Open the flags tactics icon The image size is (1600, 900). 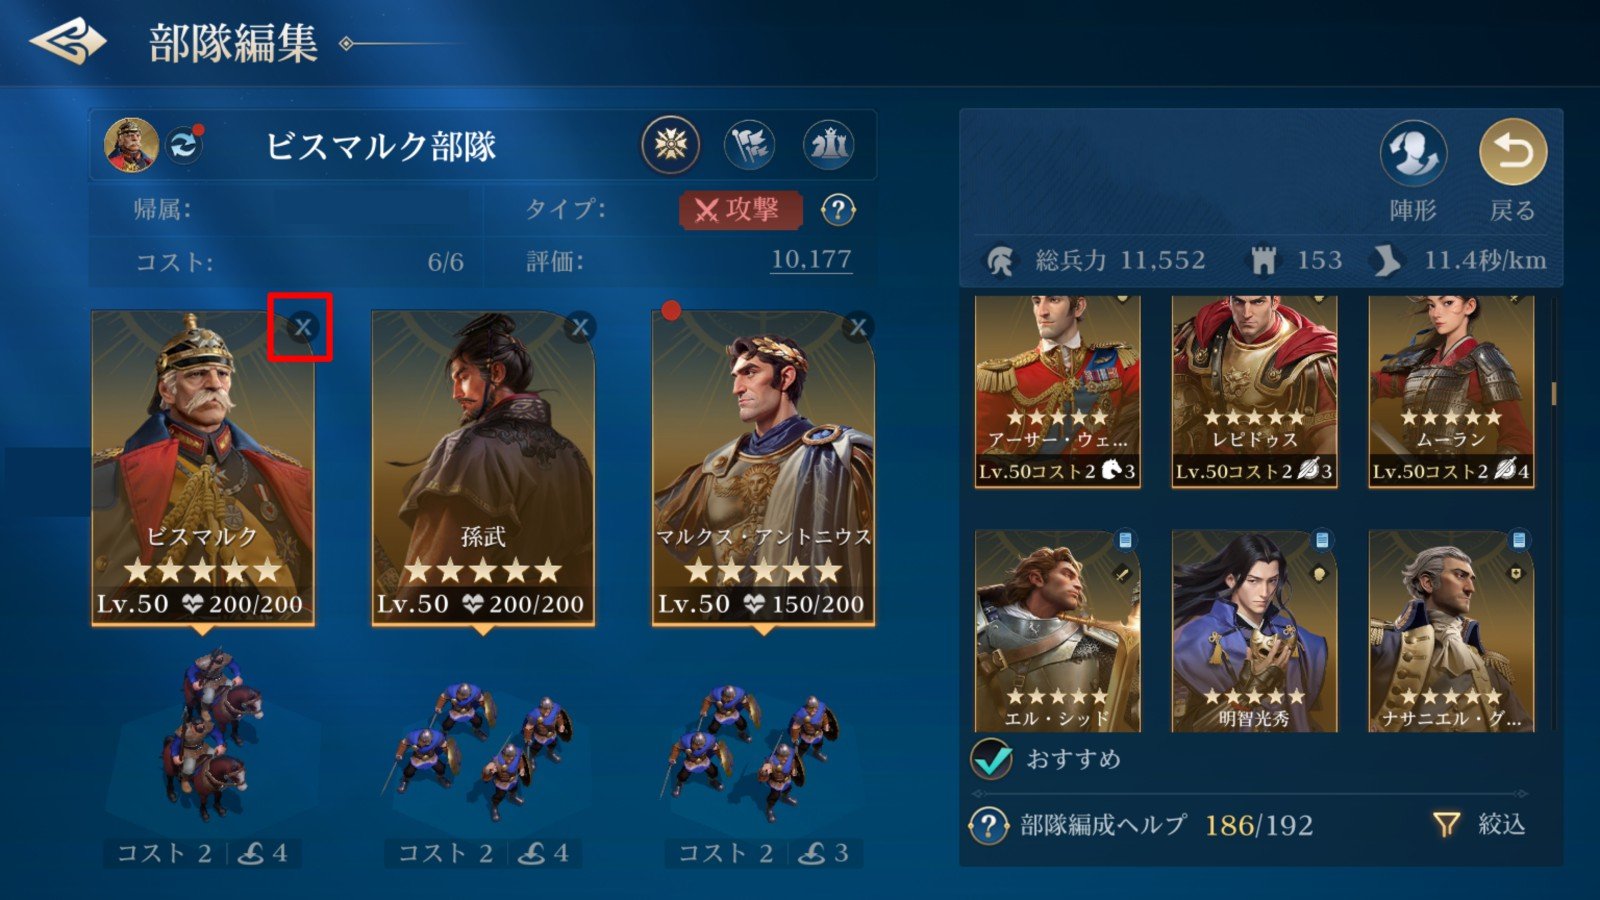pos(749,145)
